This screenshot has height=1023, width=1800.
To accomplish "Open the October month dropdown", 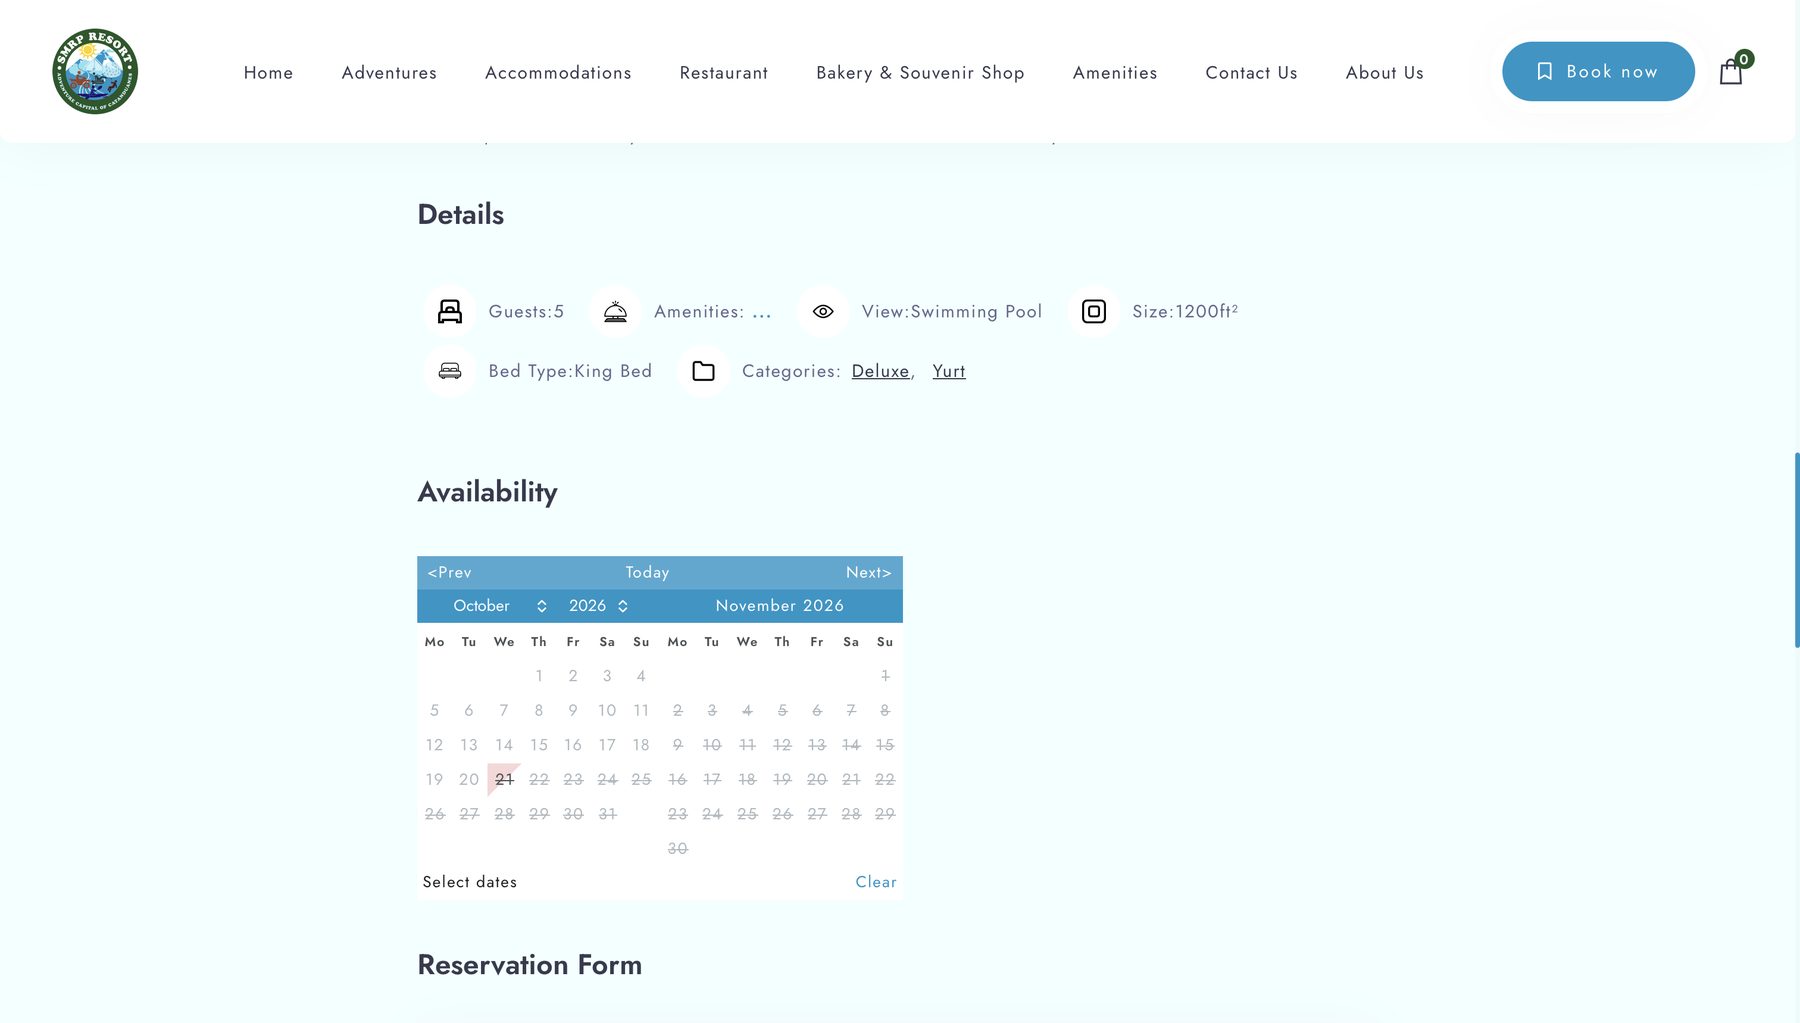I will [500, 606].
